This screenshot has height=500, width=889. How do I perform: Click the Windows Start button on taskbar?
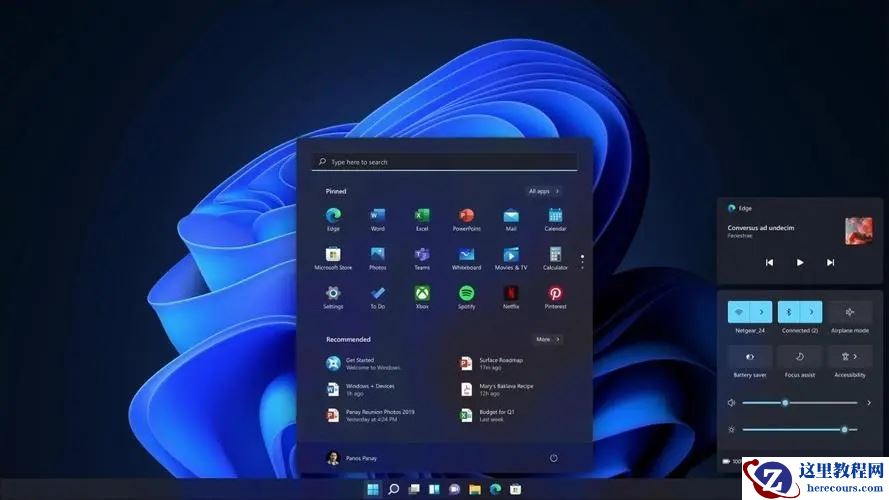pos(372,489)
